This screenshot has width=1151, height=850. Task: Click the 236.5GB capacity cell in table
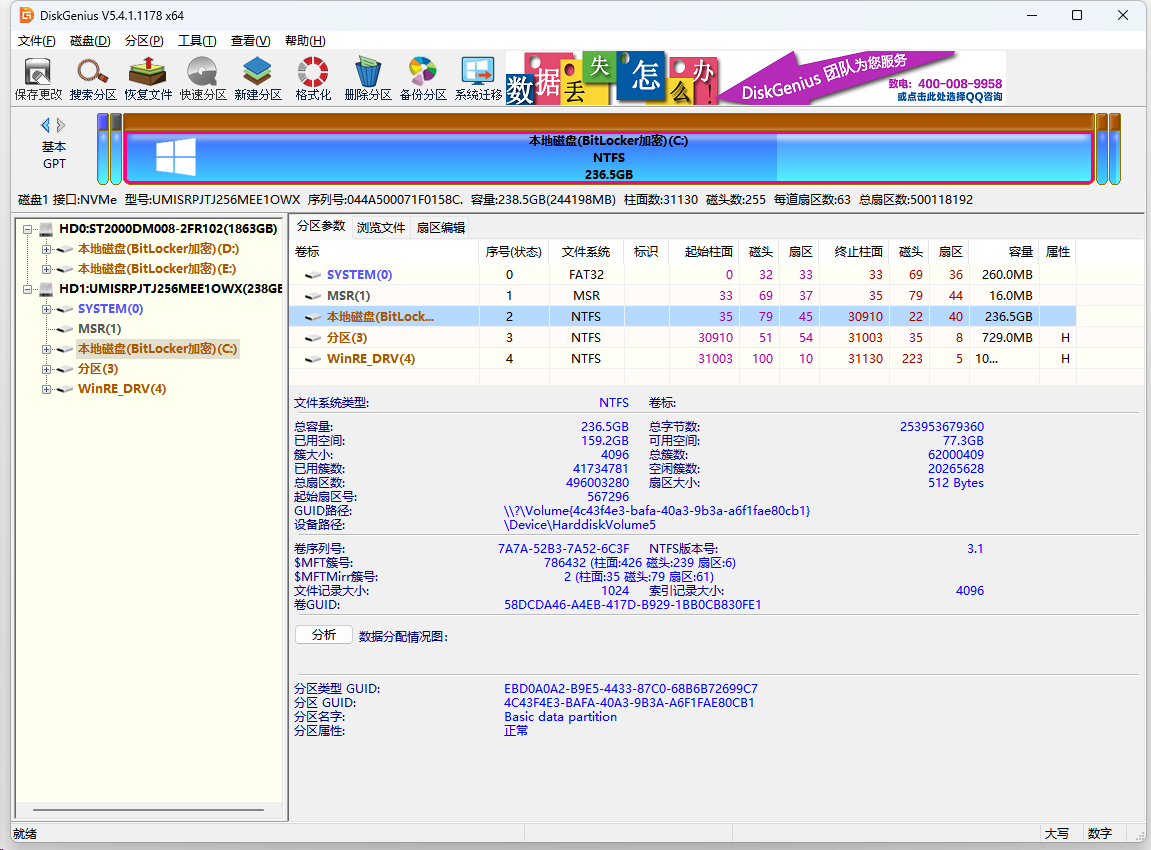click(x=1003, y=317)
